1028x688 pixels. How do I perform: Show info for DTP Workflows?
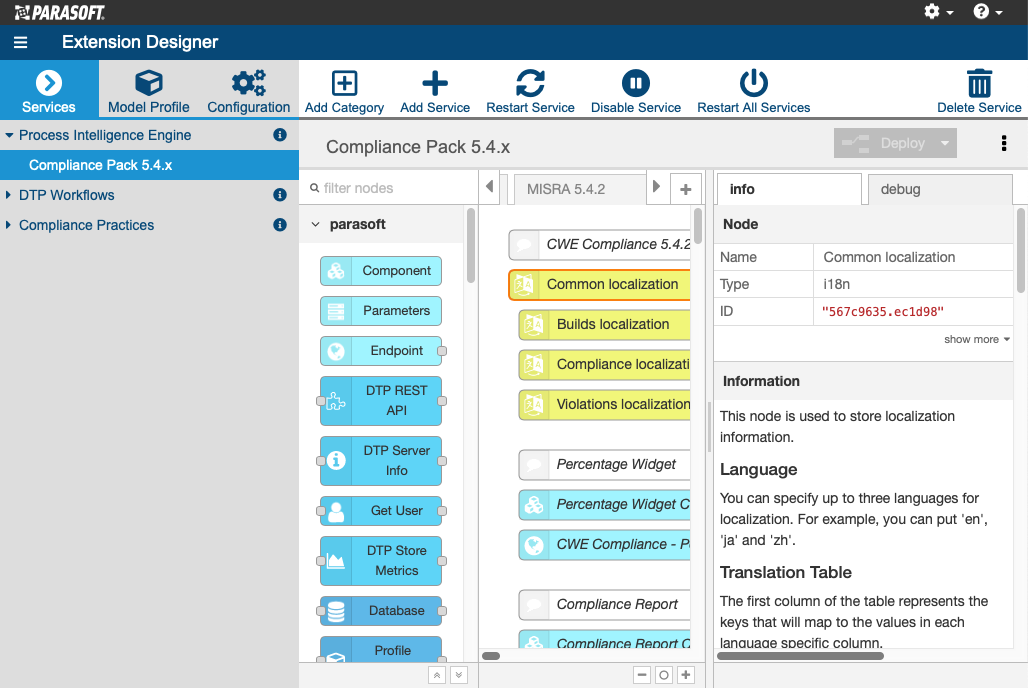click(x=280, y=195)
